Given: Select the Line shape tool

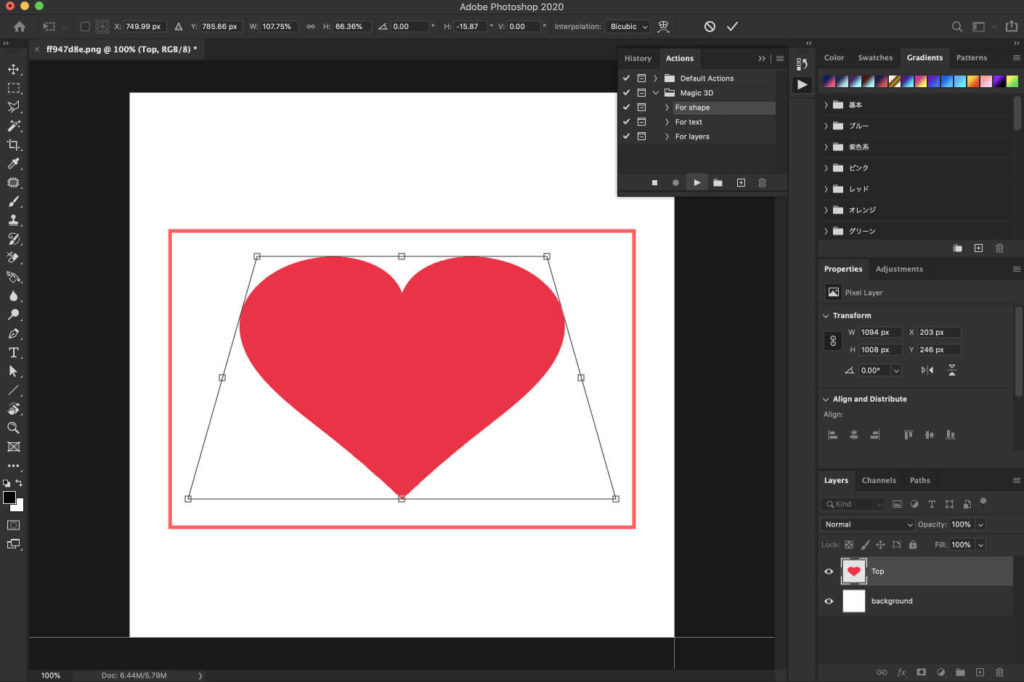Looking at the screenshot, I should (13, 390).
